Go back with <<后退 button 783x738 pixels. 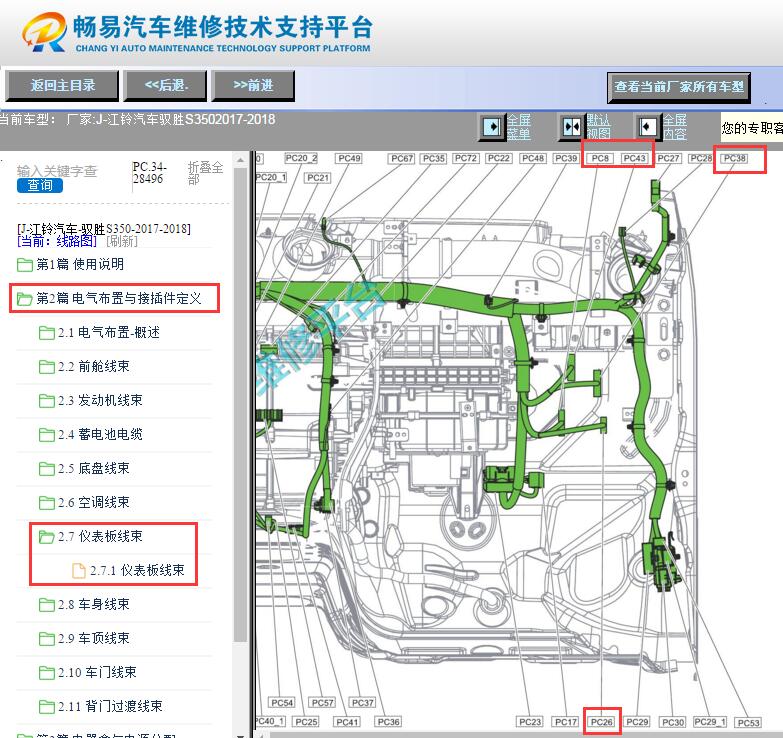click(166, 85)
